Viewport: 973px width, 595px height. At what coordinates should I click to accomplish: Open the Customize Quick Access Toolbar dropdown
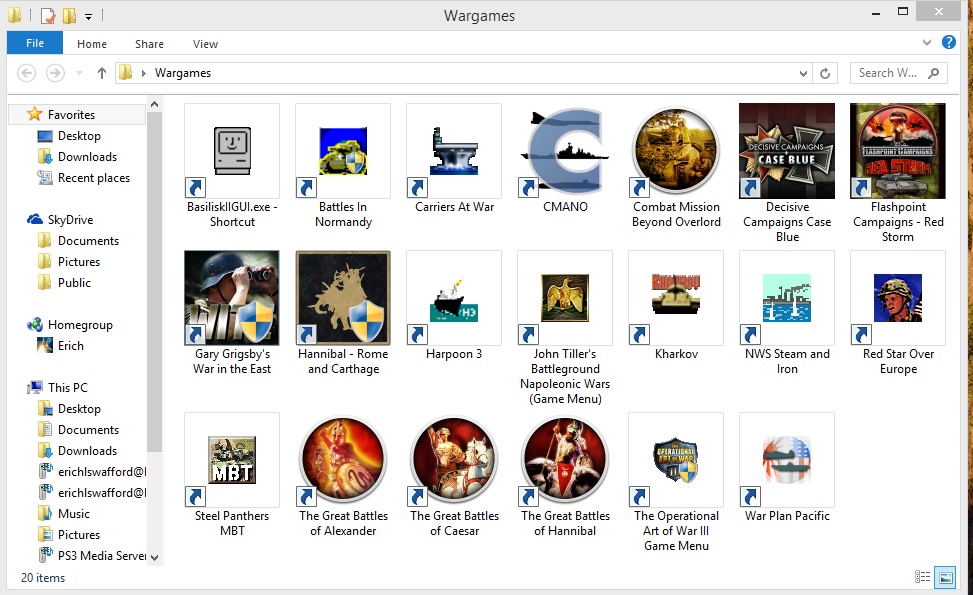89,16
